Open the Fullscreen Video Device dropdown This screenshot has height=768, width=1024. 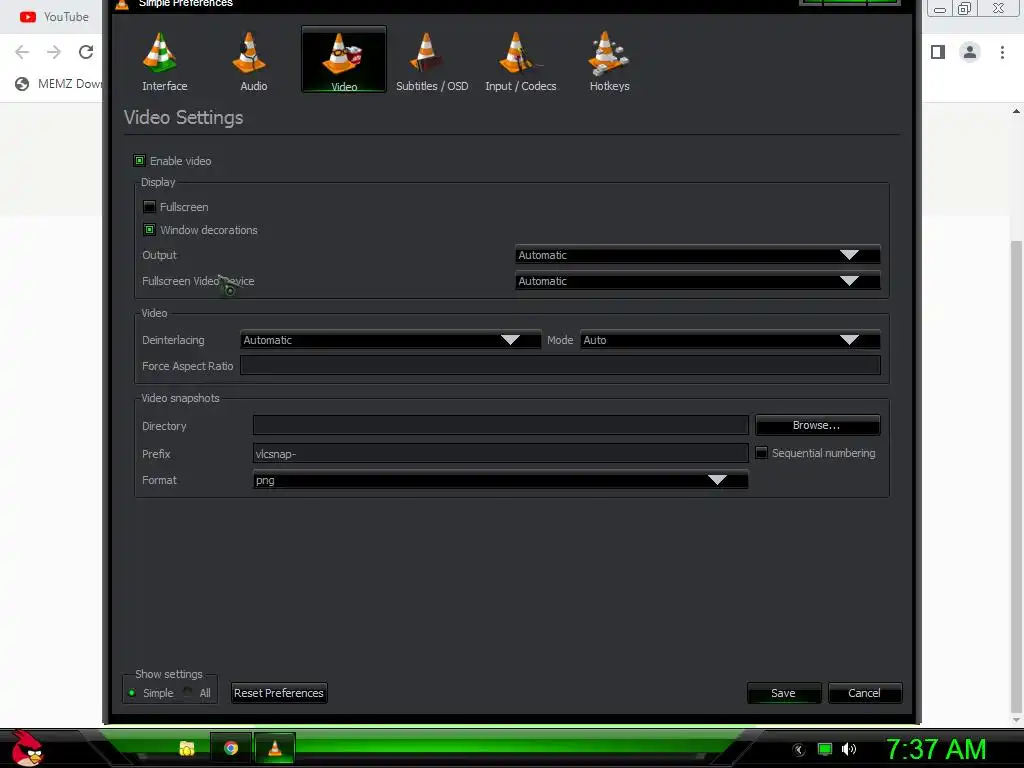point(697,281)
